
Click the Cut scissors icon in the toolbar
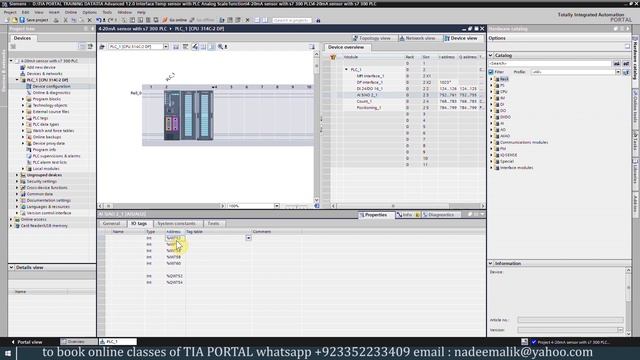tap(65, 20)
